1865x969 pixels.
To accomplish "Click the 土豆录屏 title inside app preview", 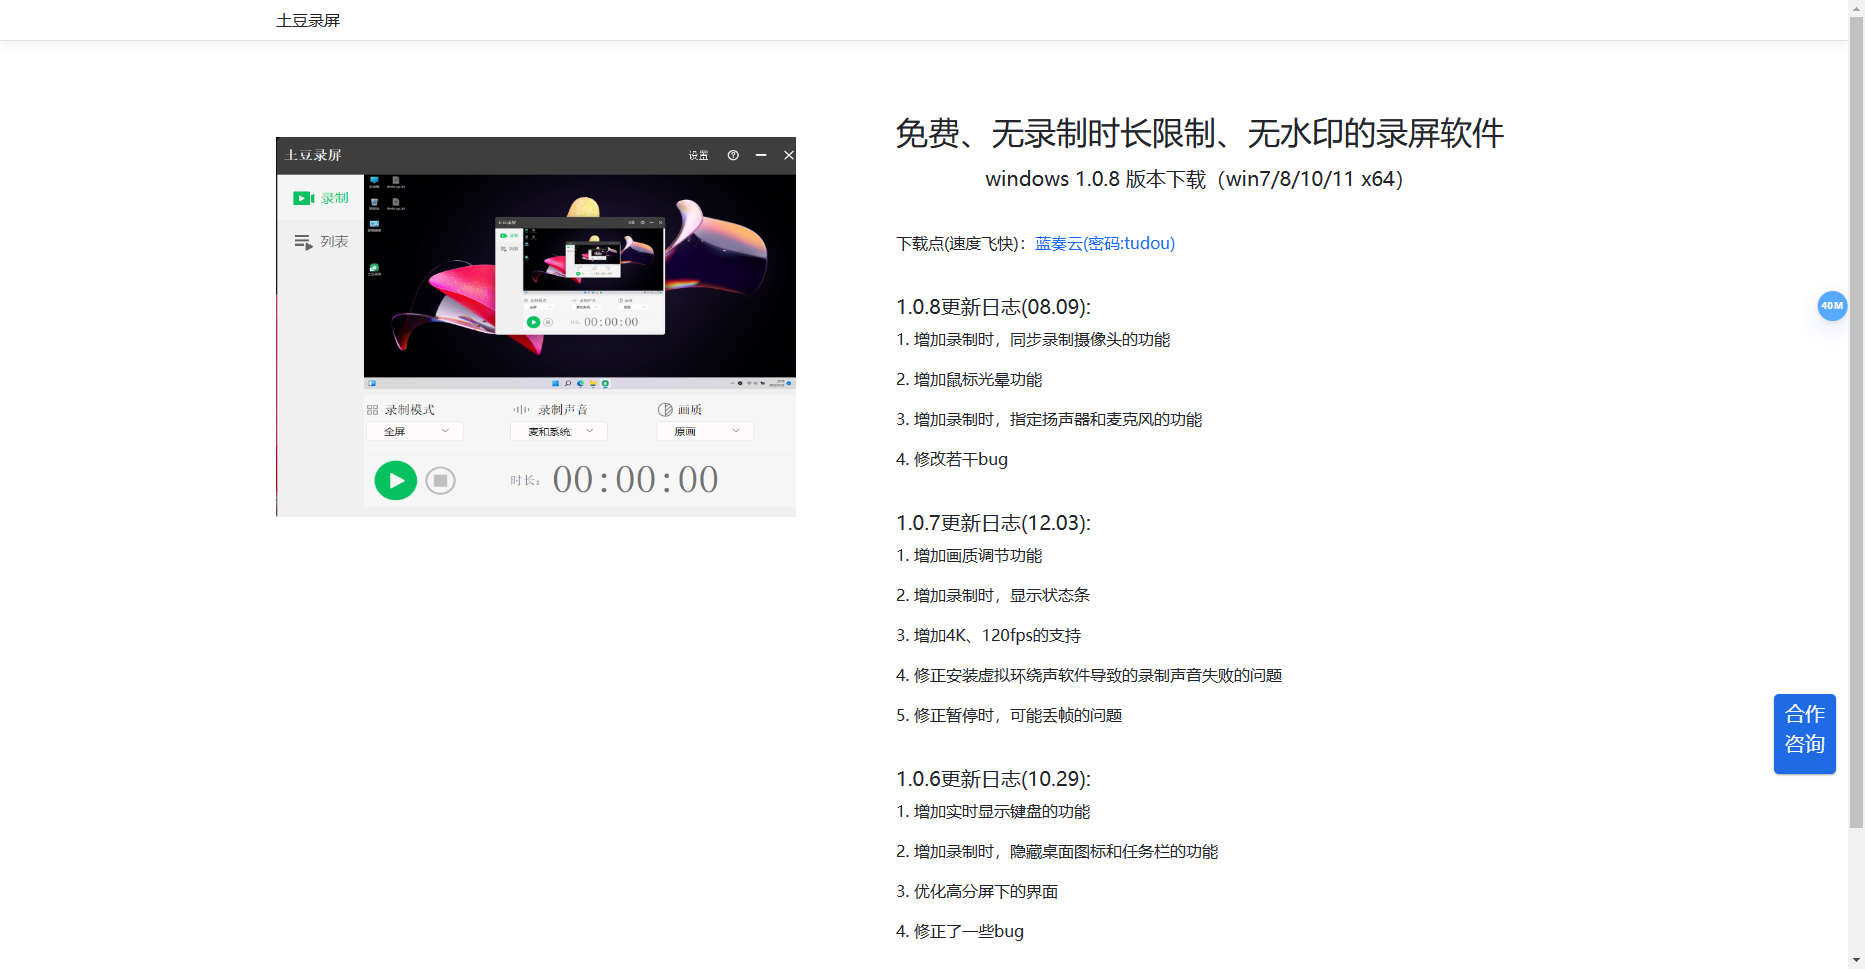I will (313, 155).
